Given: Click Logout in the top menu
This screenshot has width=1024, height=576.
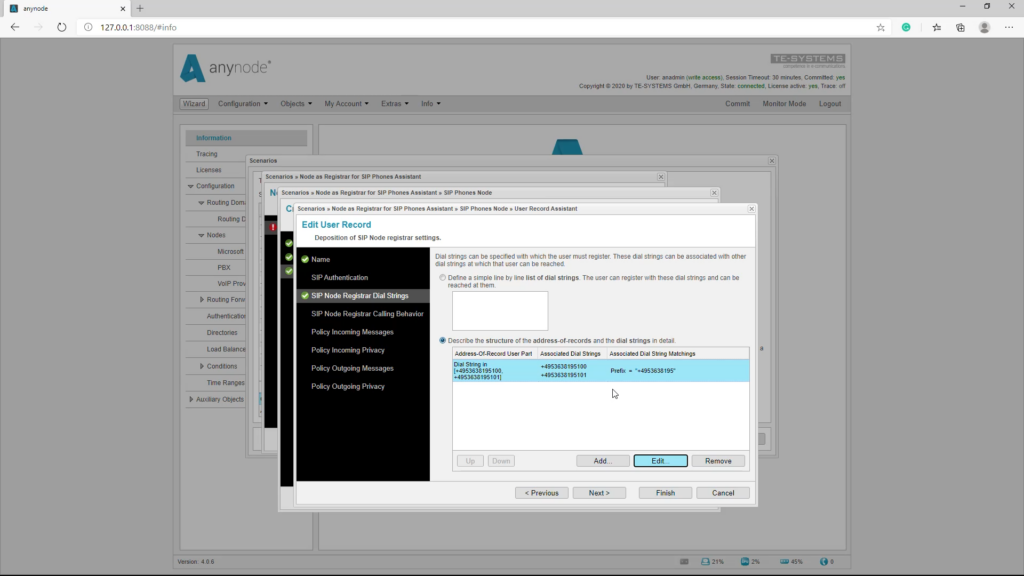Looking at the screenshot, I should tap(830, 104).
